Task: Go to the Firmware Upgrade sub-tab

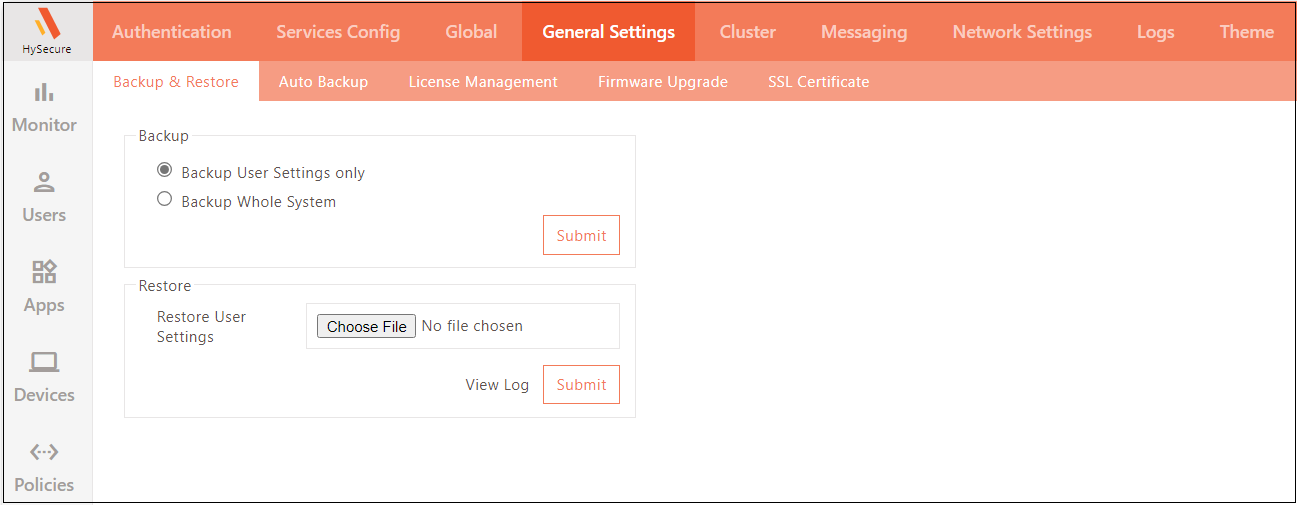Action: click(x=663, y=82)
